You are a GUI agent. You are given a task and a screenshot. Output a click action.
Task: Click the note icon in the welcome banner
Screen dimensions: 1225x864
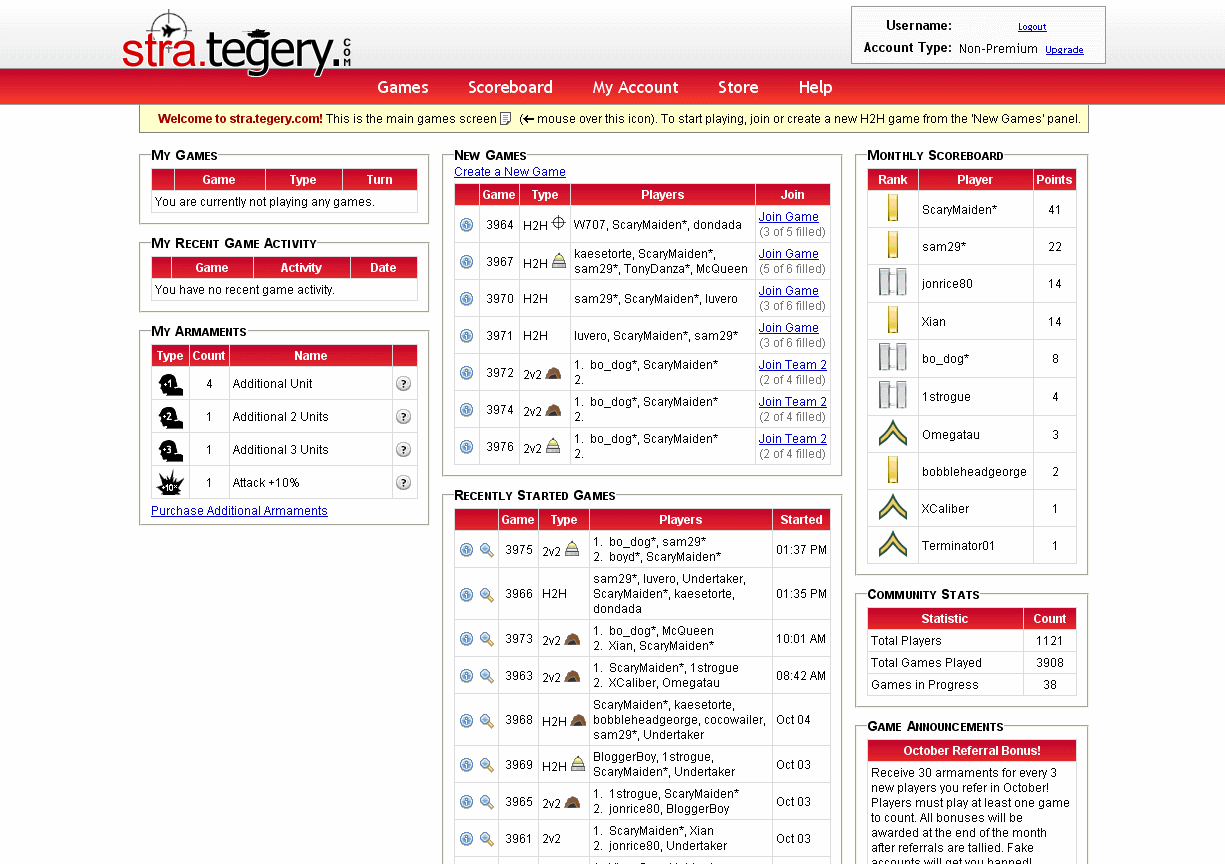506,119
